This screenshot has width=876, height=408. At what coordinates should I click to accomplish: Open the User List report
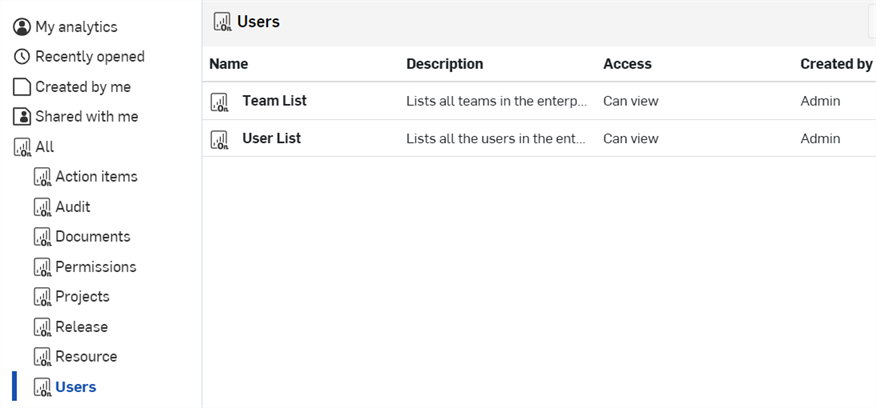tap(271, 138)
